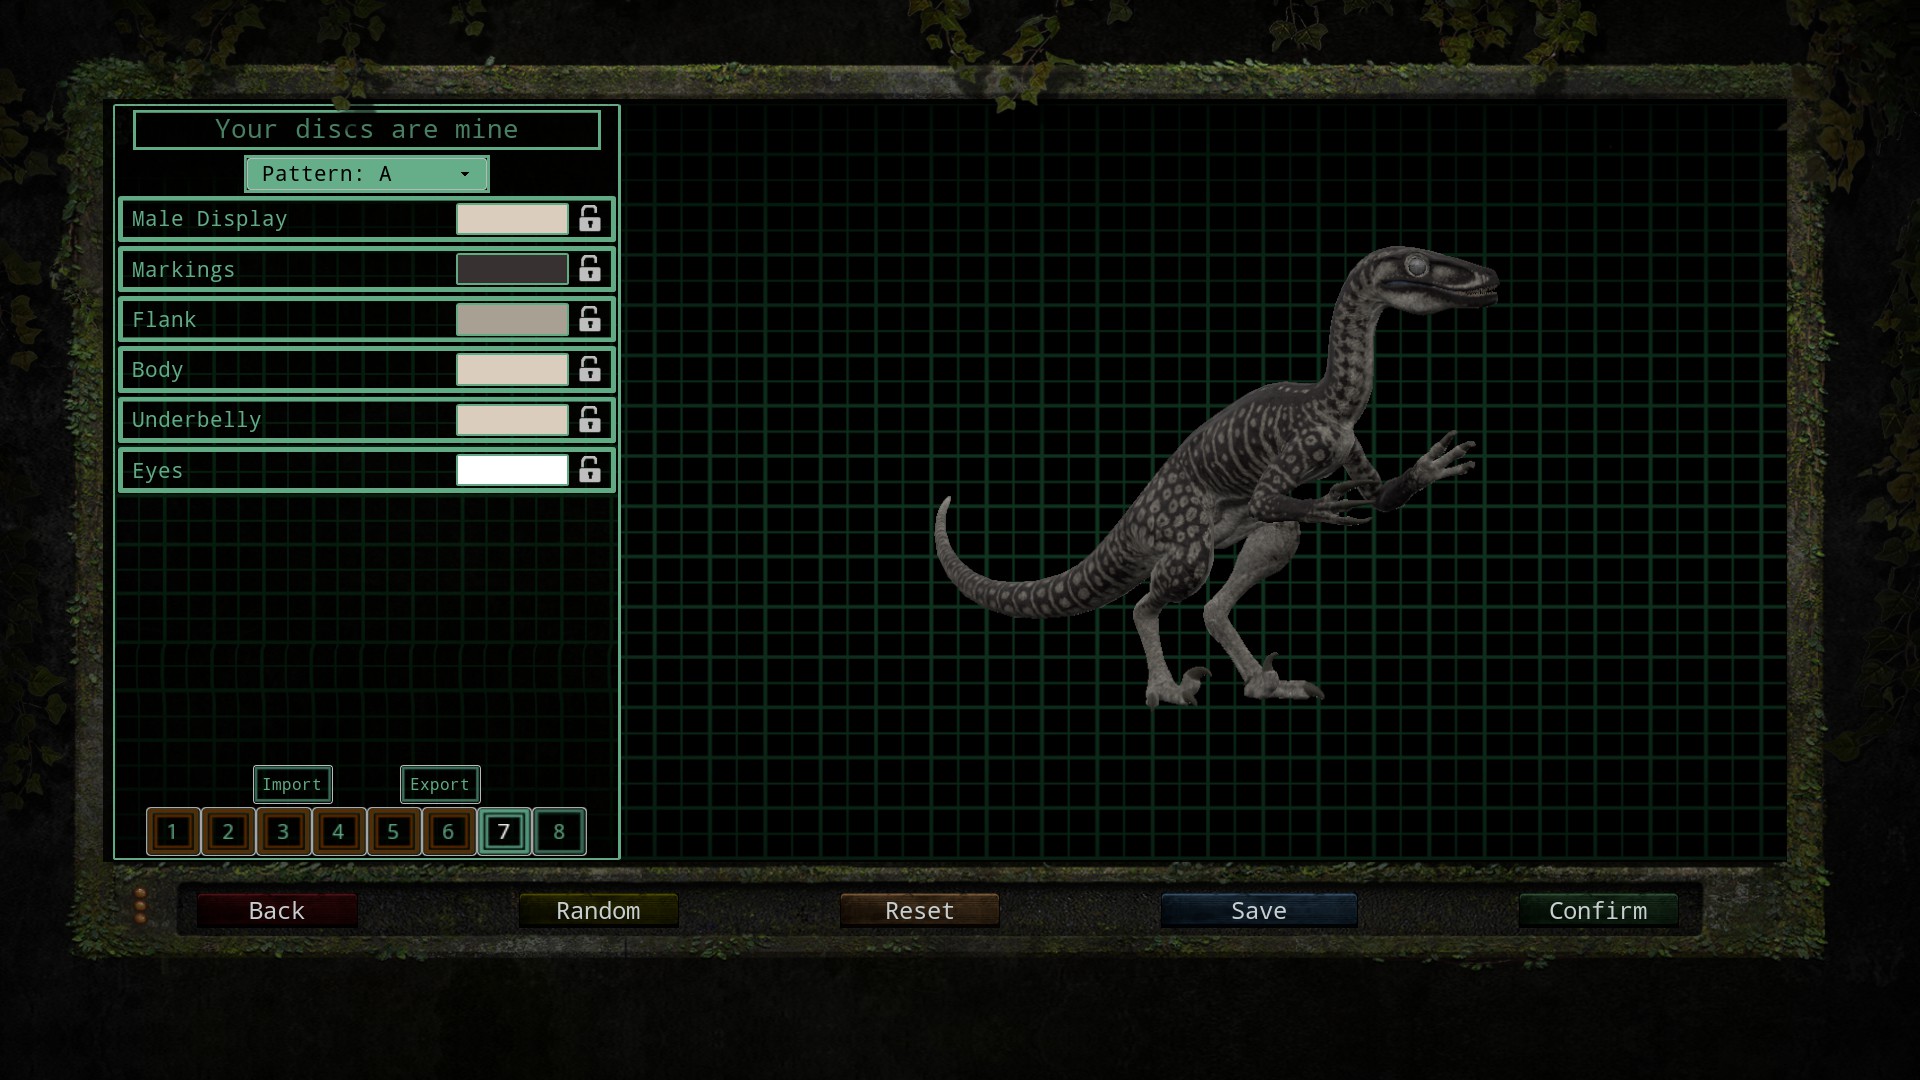1920x1080 pixels.
Task: Select skin slot 1
Action: coord(173,831)
